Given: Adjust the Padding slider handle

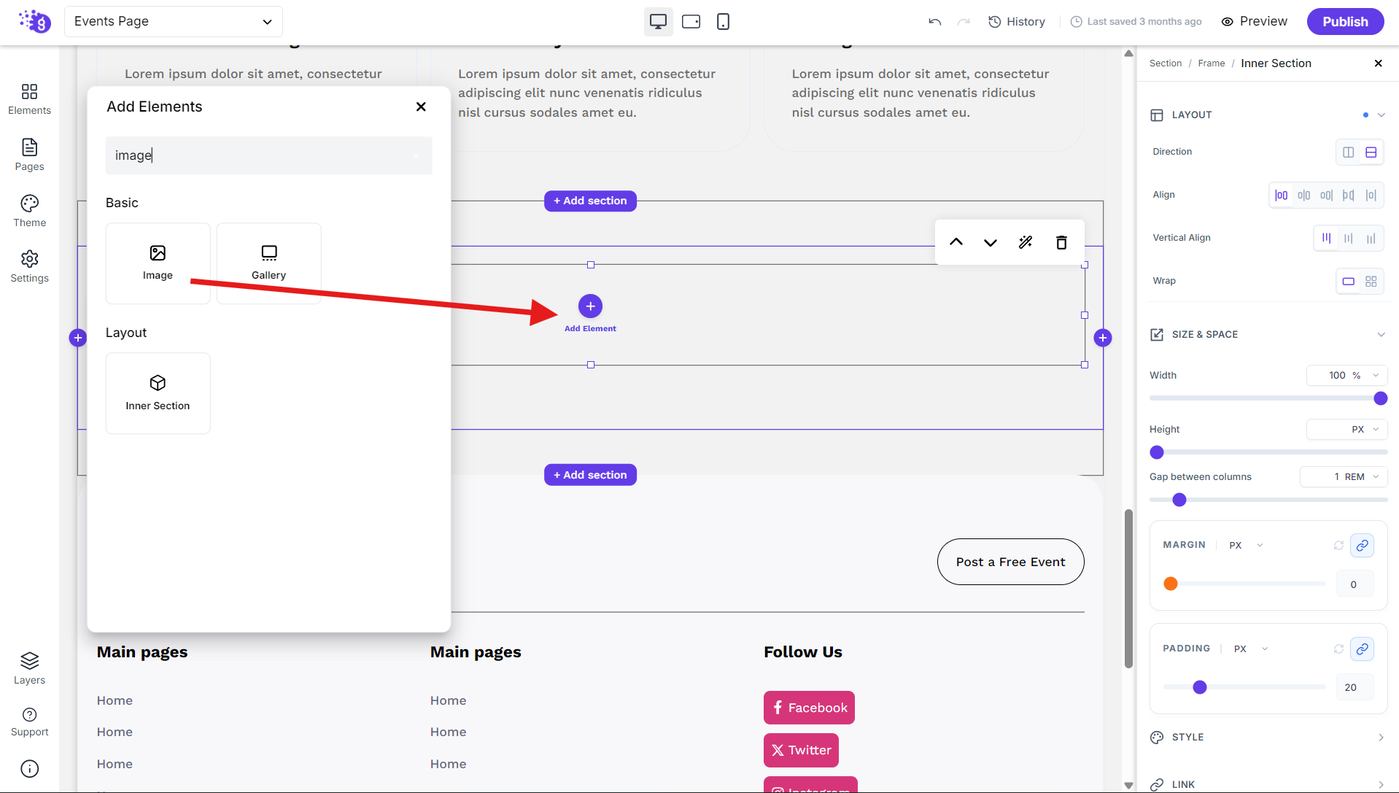Looking at the screenshot, I should coord(1200,687).
